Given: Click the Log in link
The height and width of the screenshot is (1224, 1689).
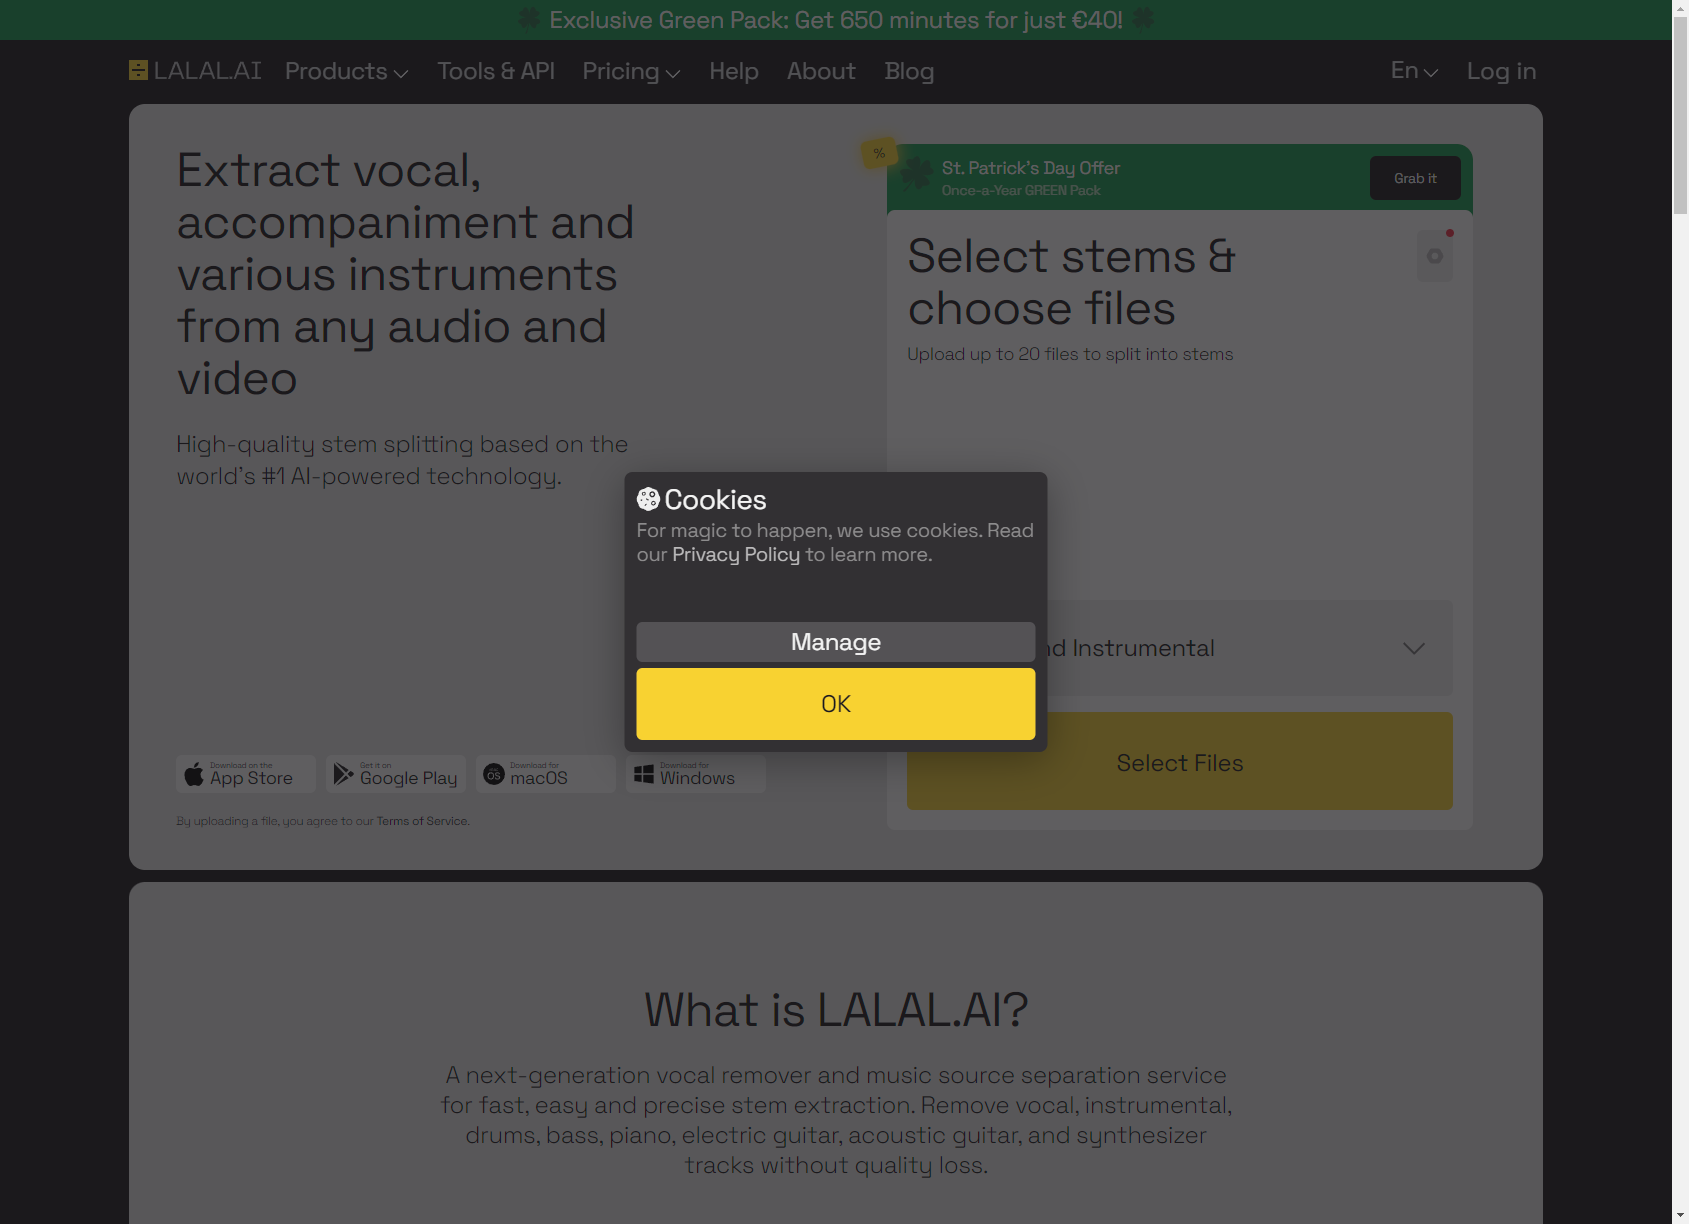Looking at the screenshot, I should (1501, 71).
